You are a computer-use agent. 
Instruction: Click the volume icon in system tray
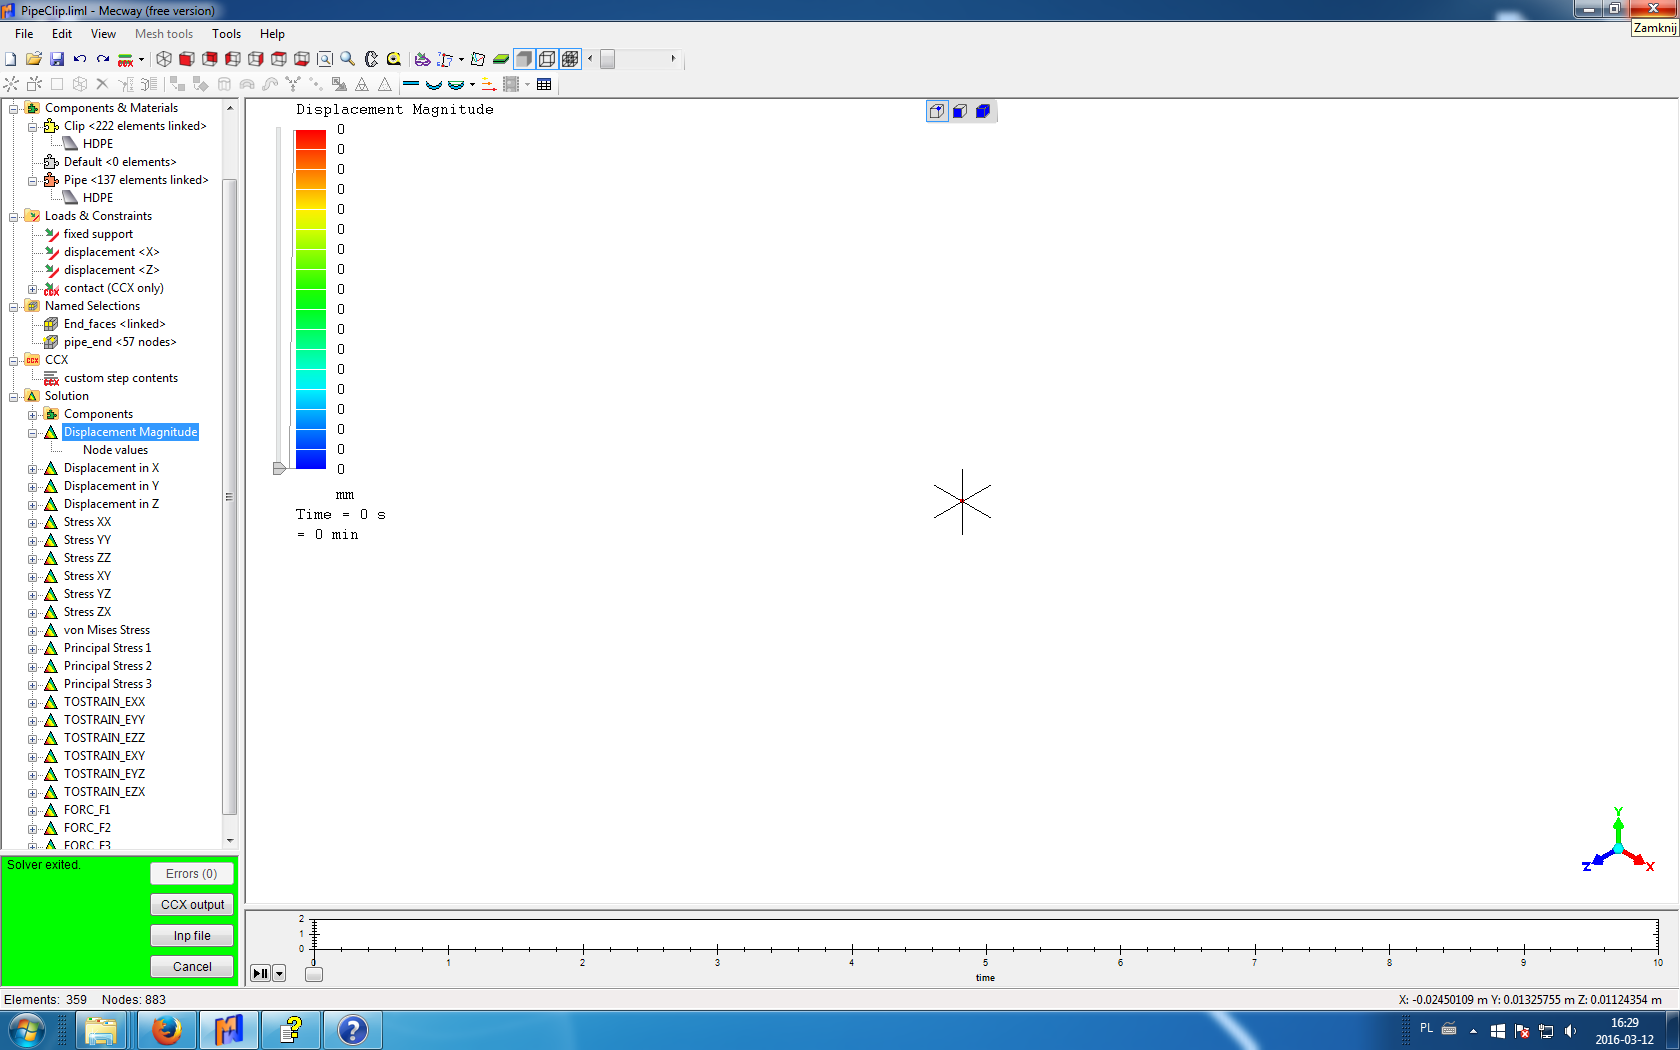tap(1570, 1031)
